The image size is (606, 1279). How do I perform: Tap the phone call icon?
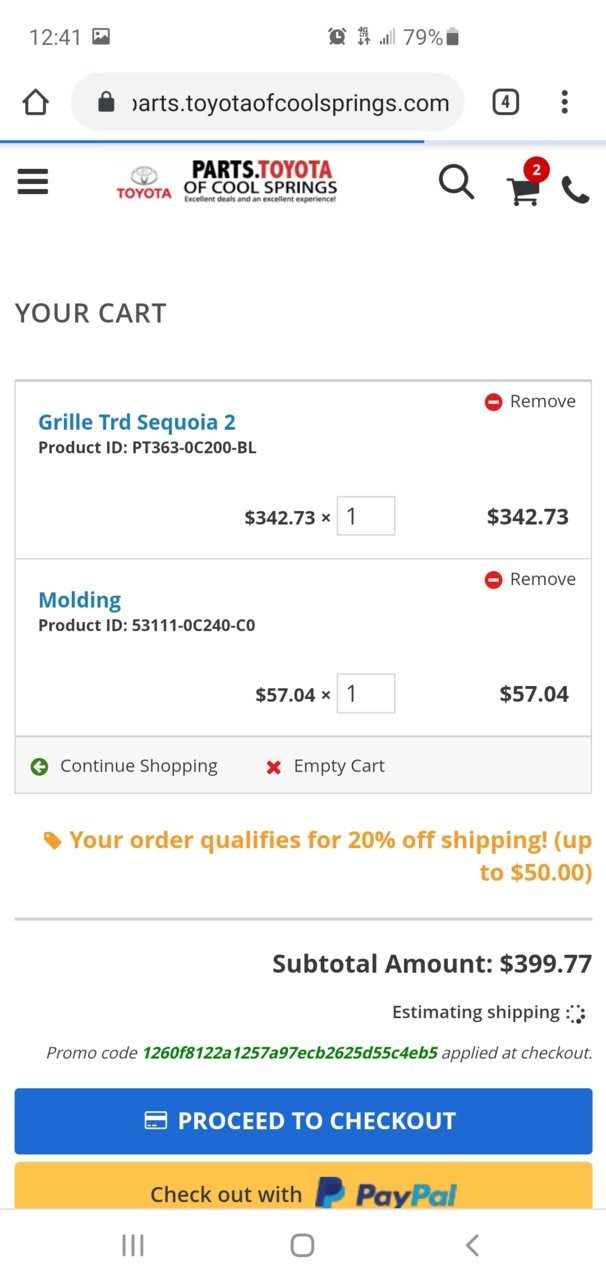point(575,190)
